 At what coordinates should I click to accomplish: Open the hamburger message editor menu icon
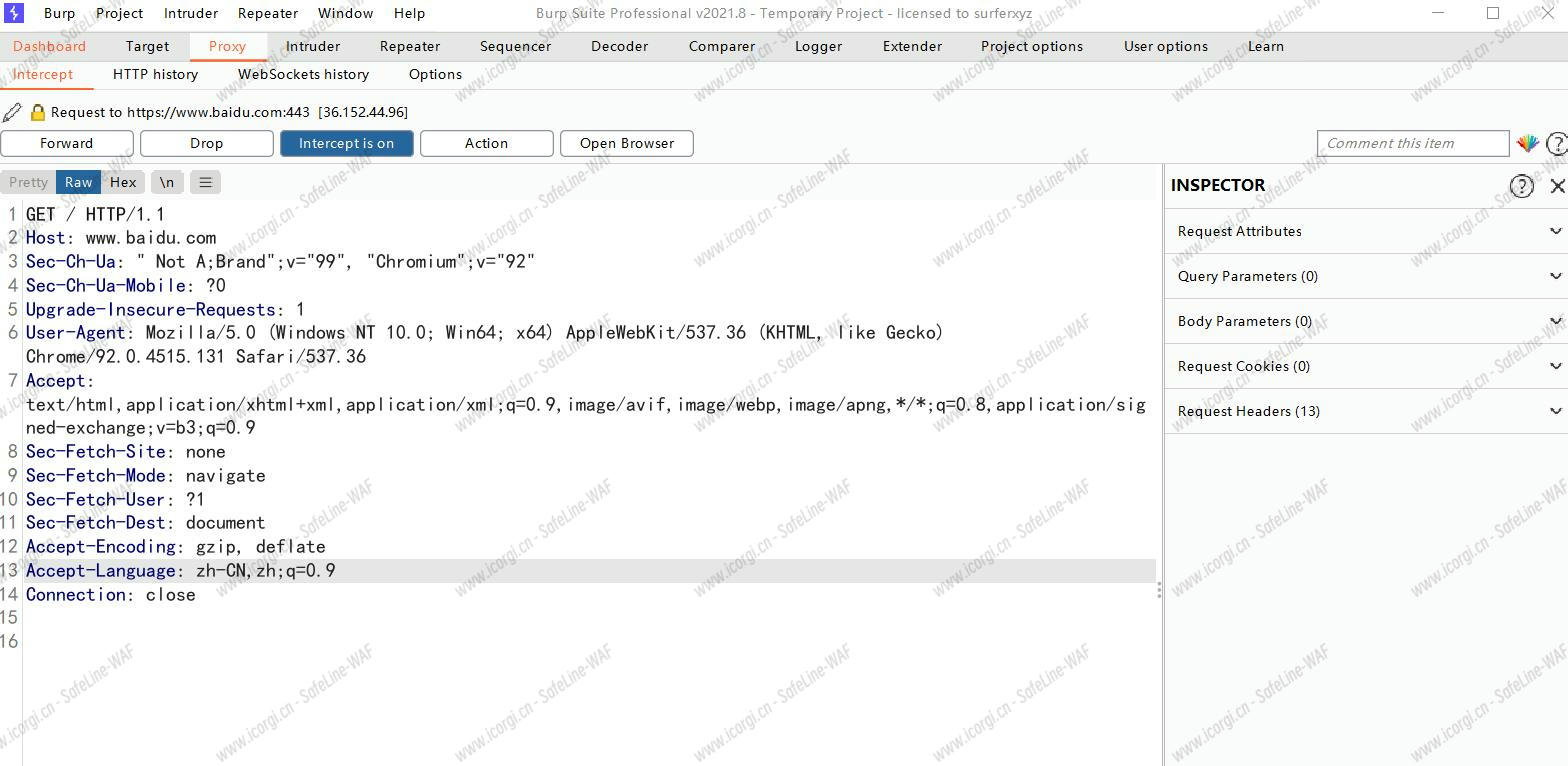coord(205,182)
